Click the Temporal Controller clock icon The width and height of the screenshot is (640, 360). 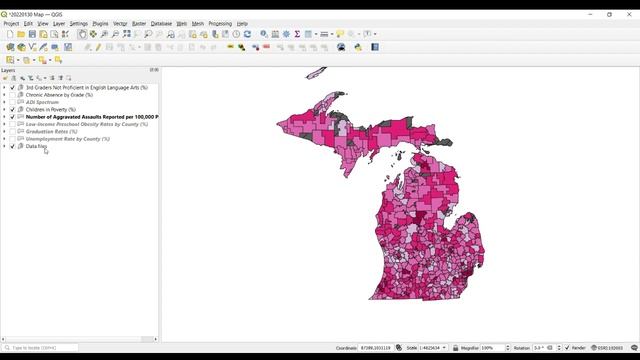[x=236, y=34]
